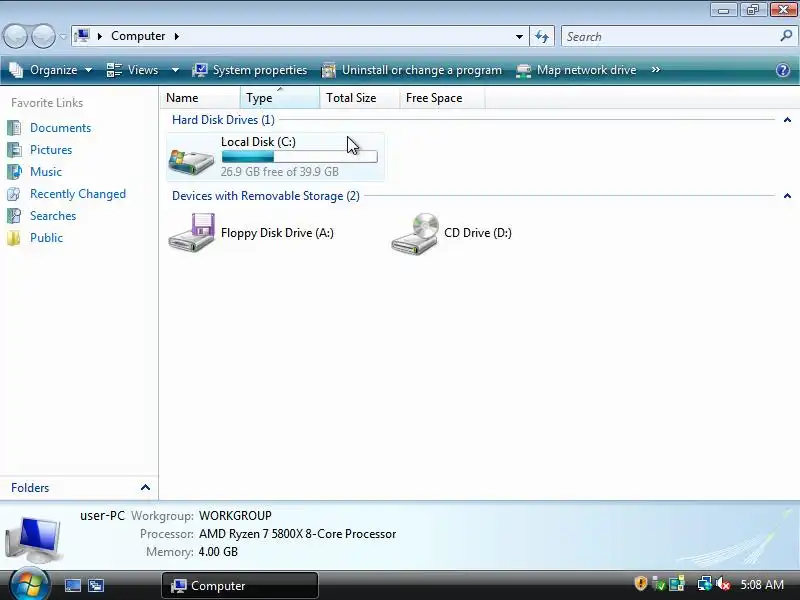800x600 pixels.
Task: Click Uninstall or change a program
Action: [412, 70]
